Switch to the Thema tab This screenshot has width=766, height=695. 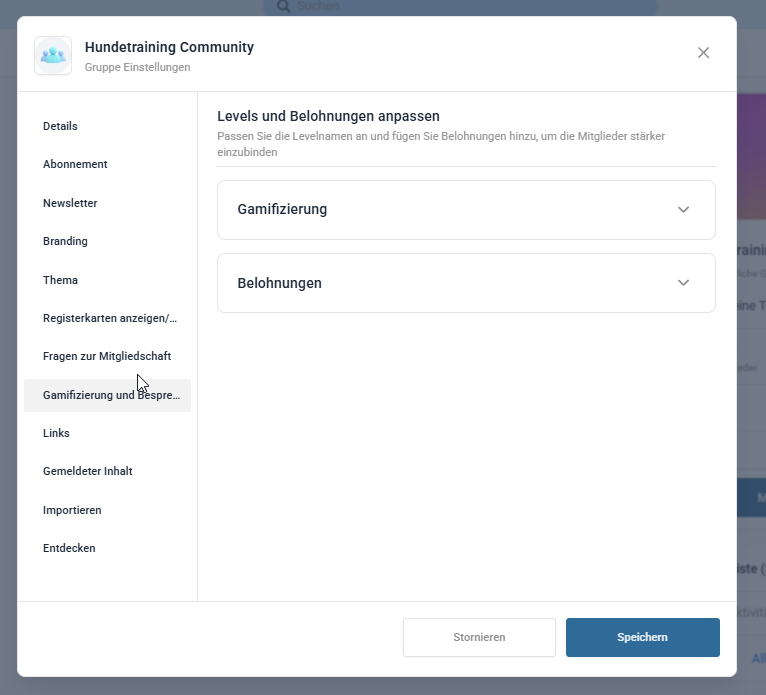(x=60, y=280)
